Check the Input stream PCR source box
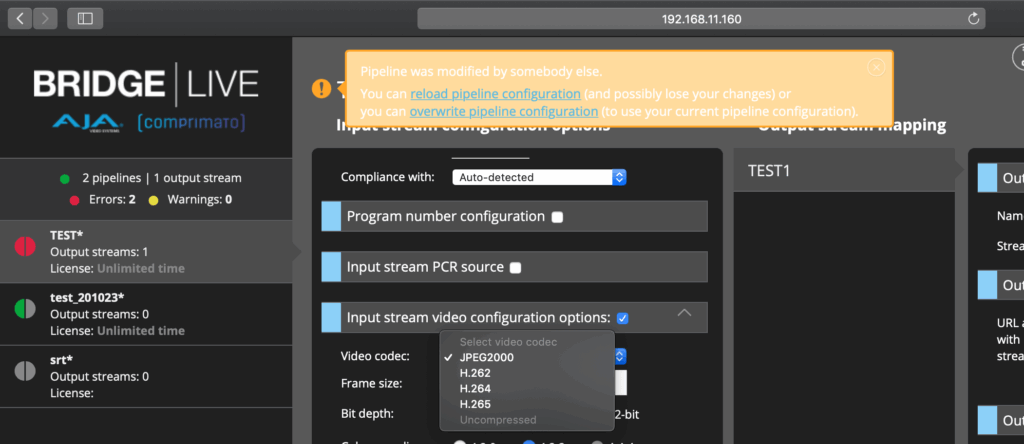Image resolution: width=1024 pixels, height=444 pixels. point(515,267)
